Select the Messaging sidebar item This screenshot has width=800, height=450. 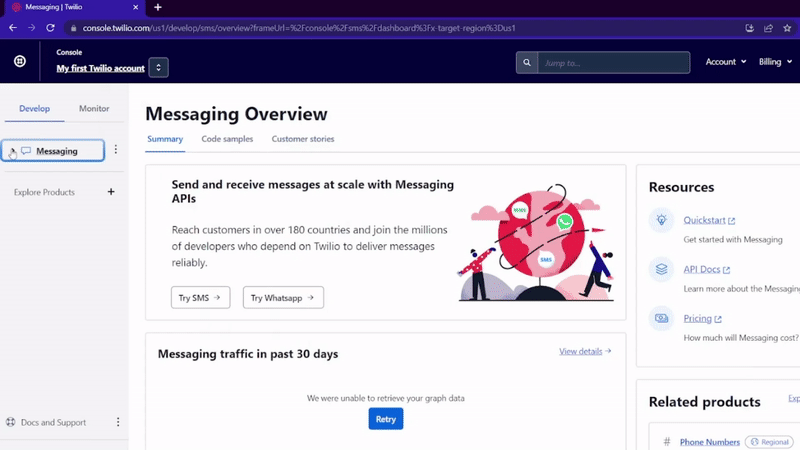pyautogui.click(x=53, y=151)
